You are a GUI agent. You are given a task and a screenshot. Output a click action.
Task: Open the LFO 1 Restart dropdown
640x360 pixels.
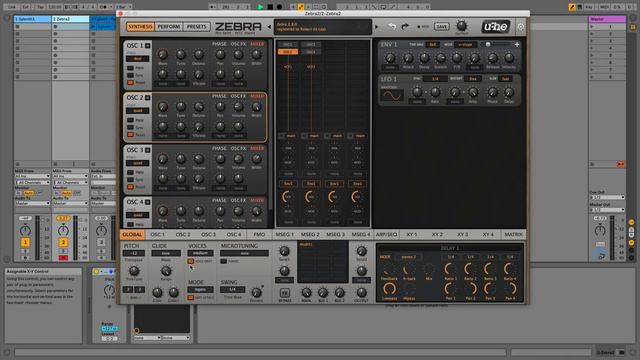coord(472,78)
